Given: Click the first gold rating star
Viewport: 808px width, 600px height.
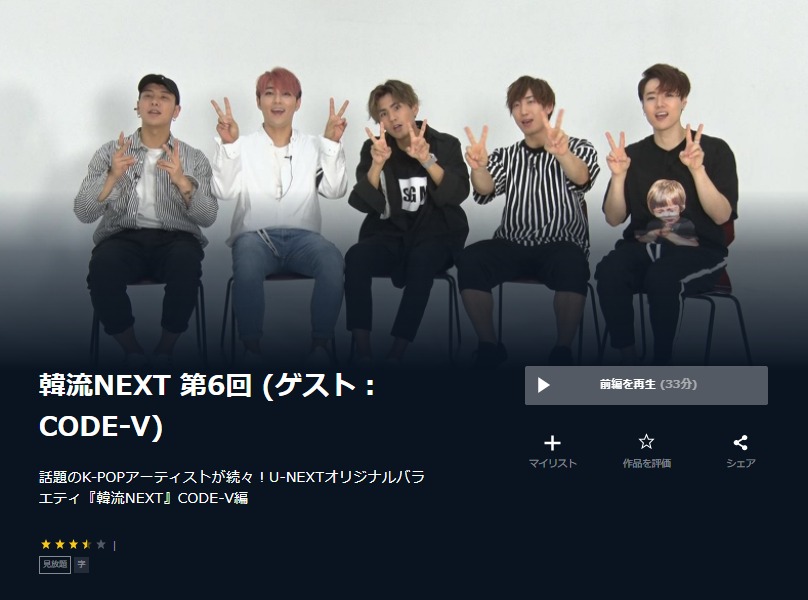Looking at the screenshot, I should click(x=46, y=544).
